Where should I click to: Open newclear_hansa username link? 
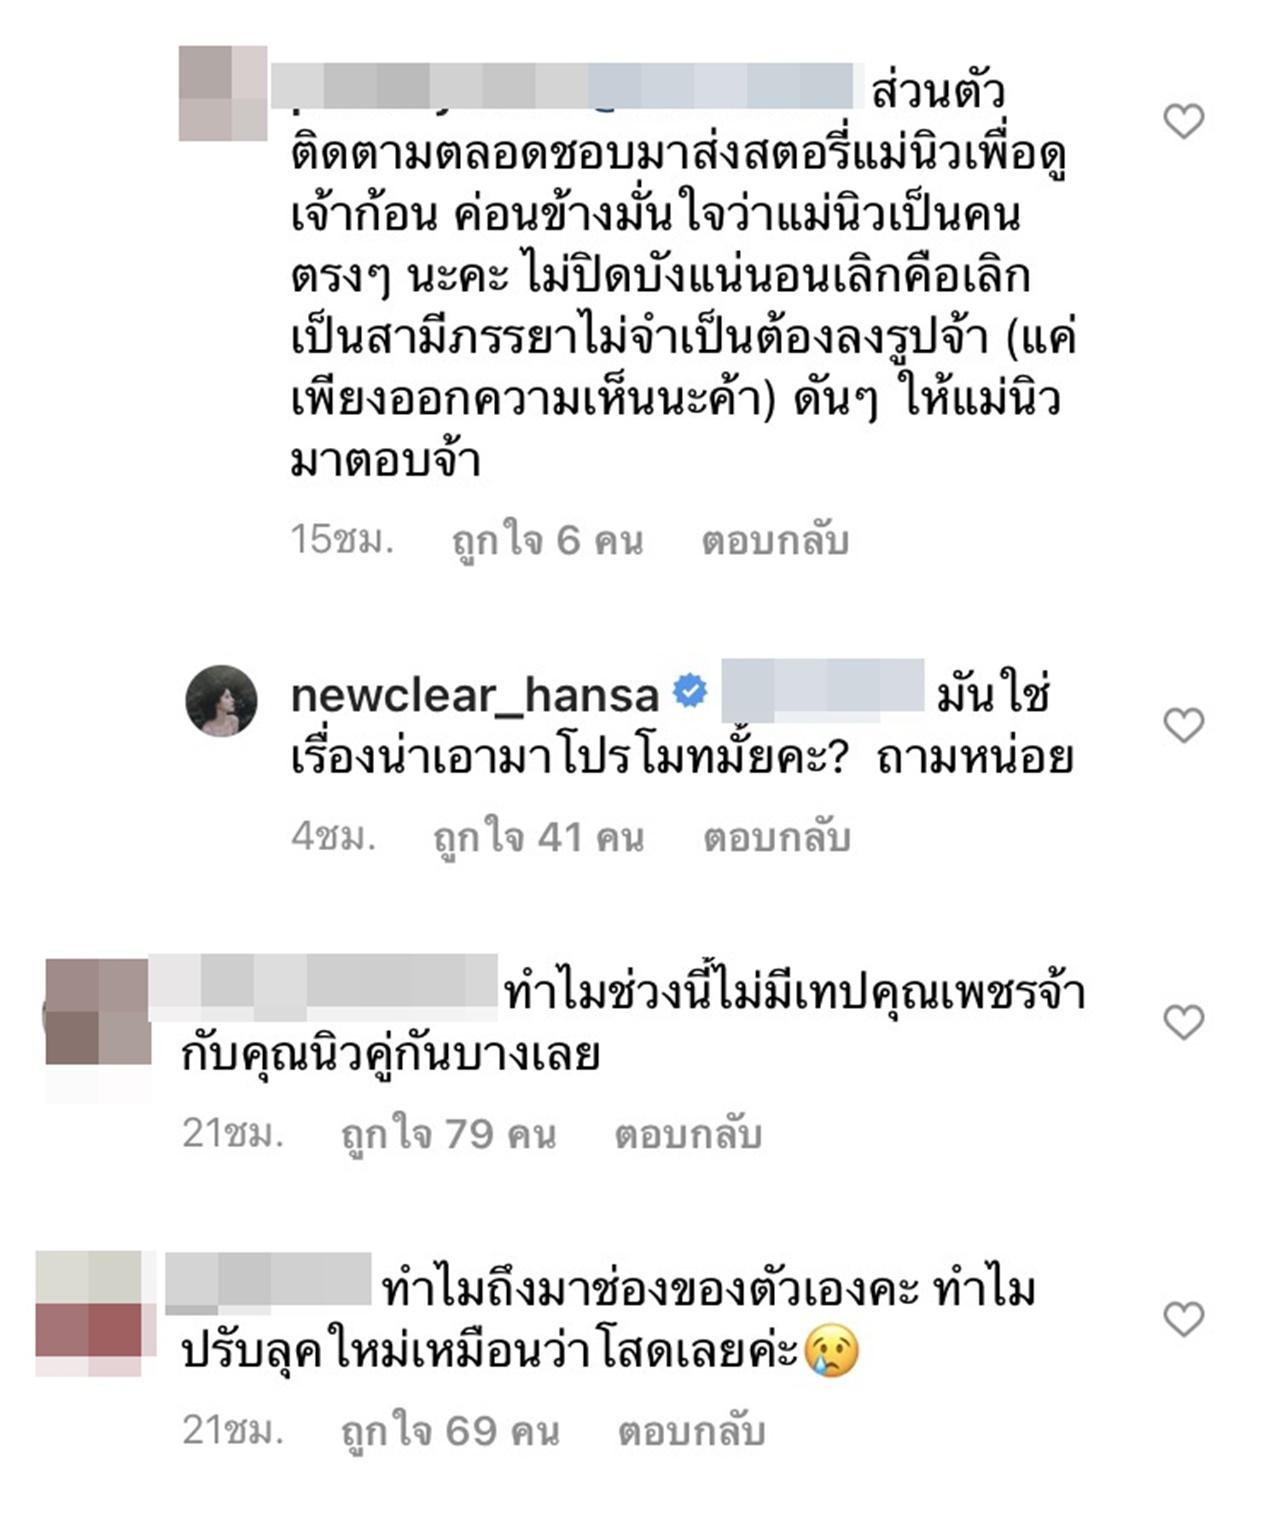click(x=475, y=695)
